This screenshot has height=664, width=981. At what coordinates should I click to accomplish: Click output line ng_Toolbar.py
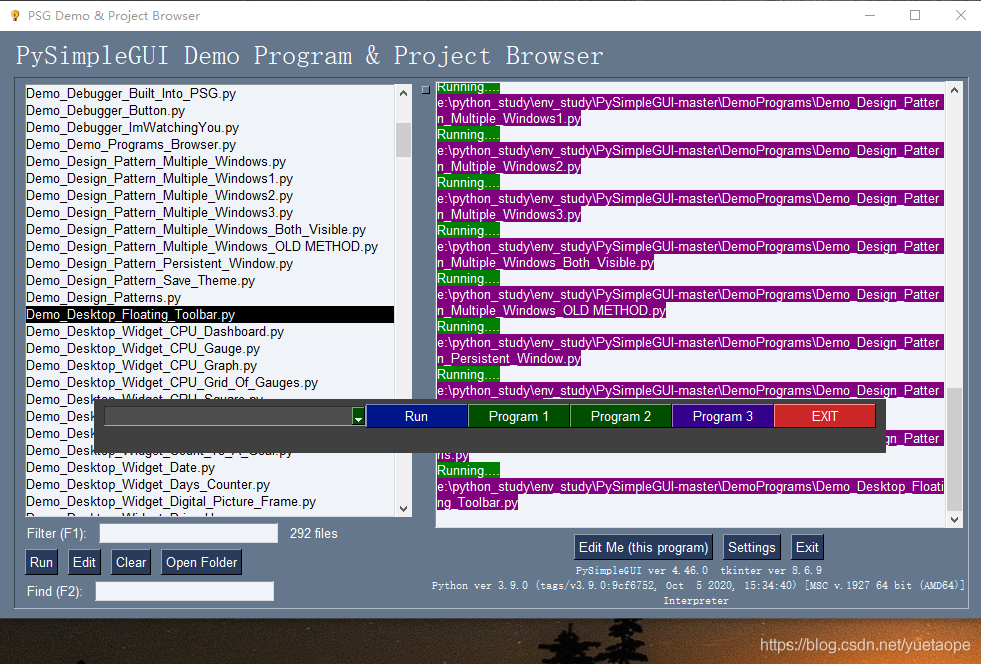[477, 503]
